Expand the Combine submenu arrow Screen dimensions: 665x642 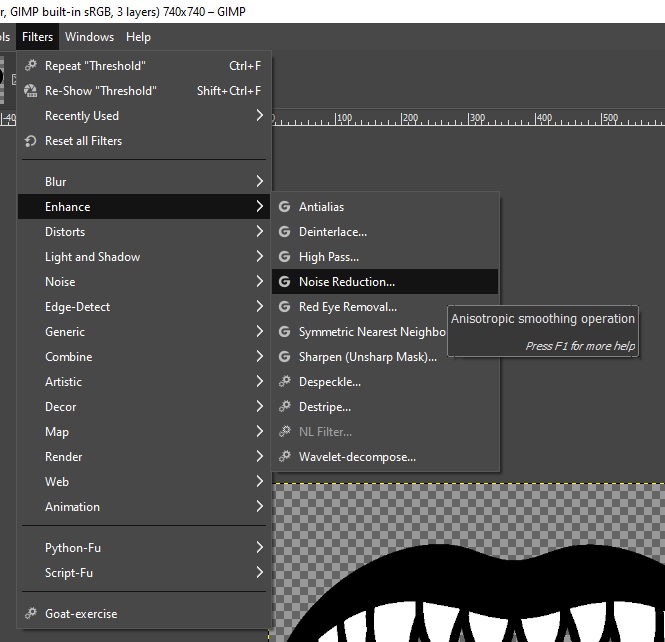tap(260, 357)
